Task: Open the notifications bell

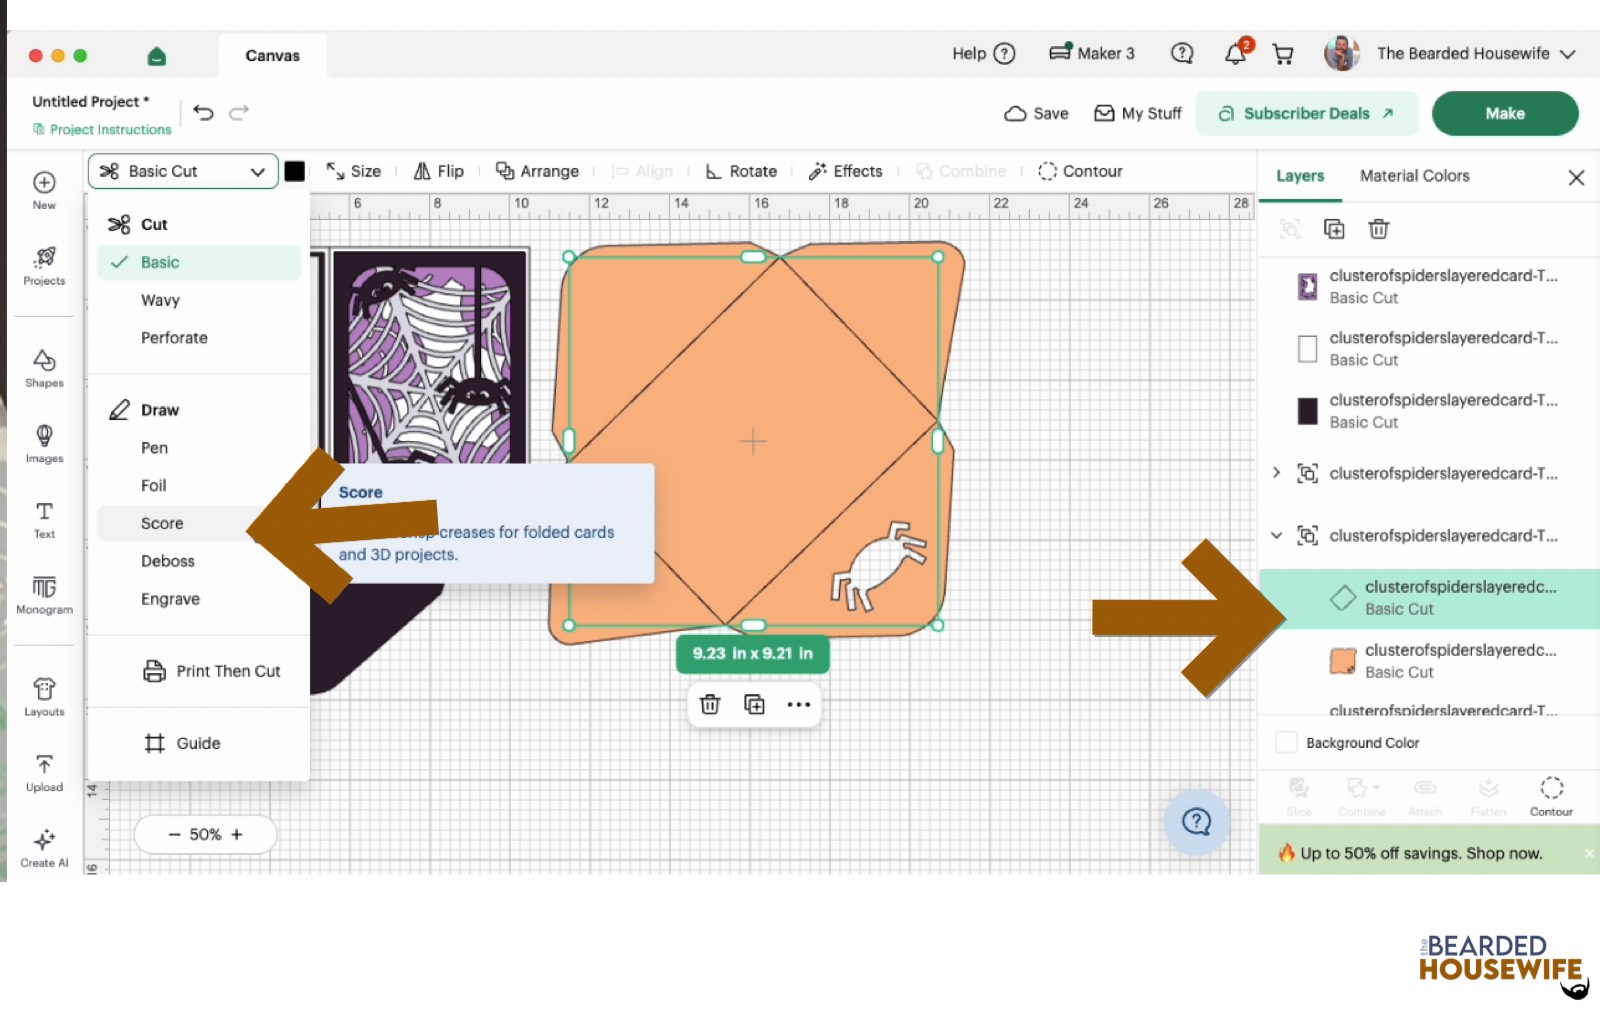Action: [1237, 53]
